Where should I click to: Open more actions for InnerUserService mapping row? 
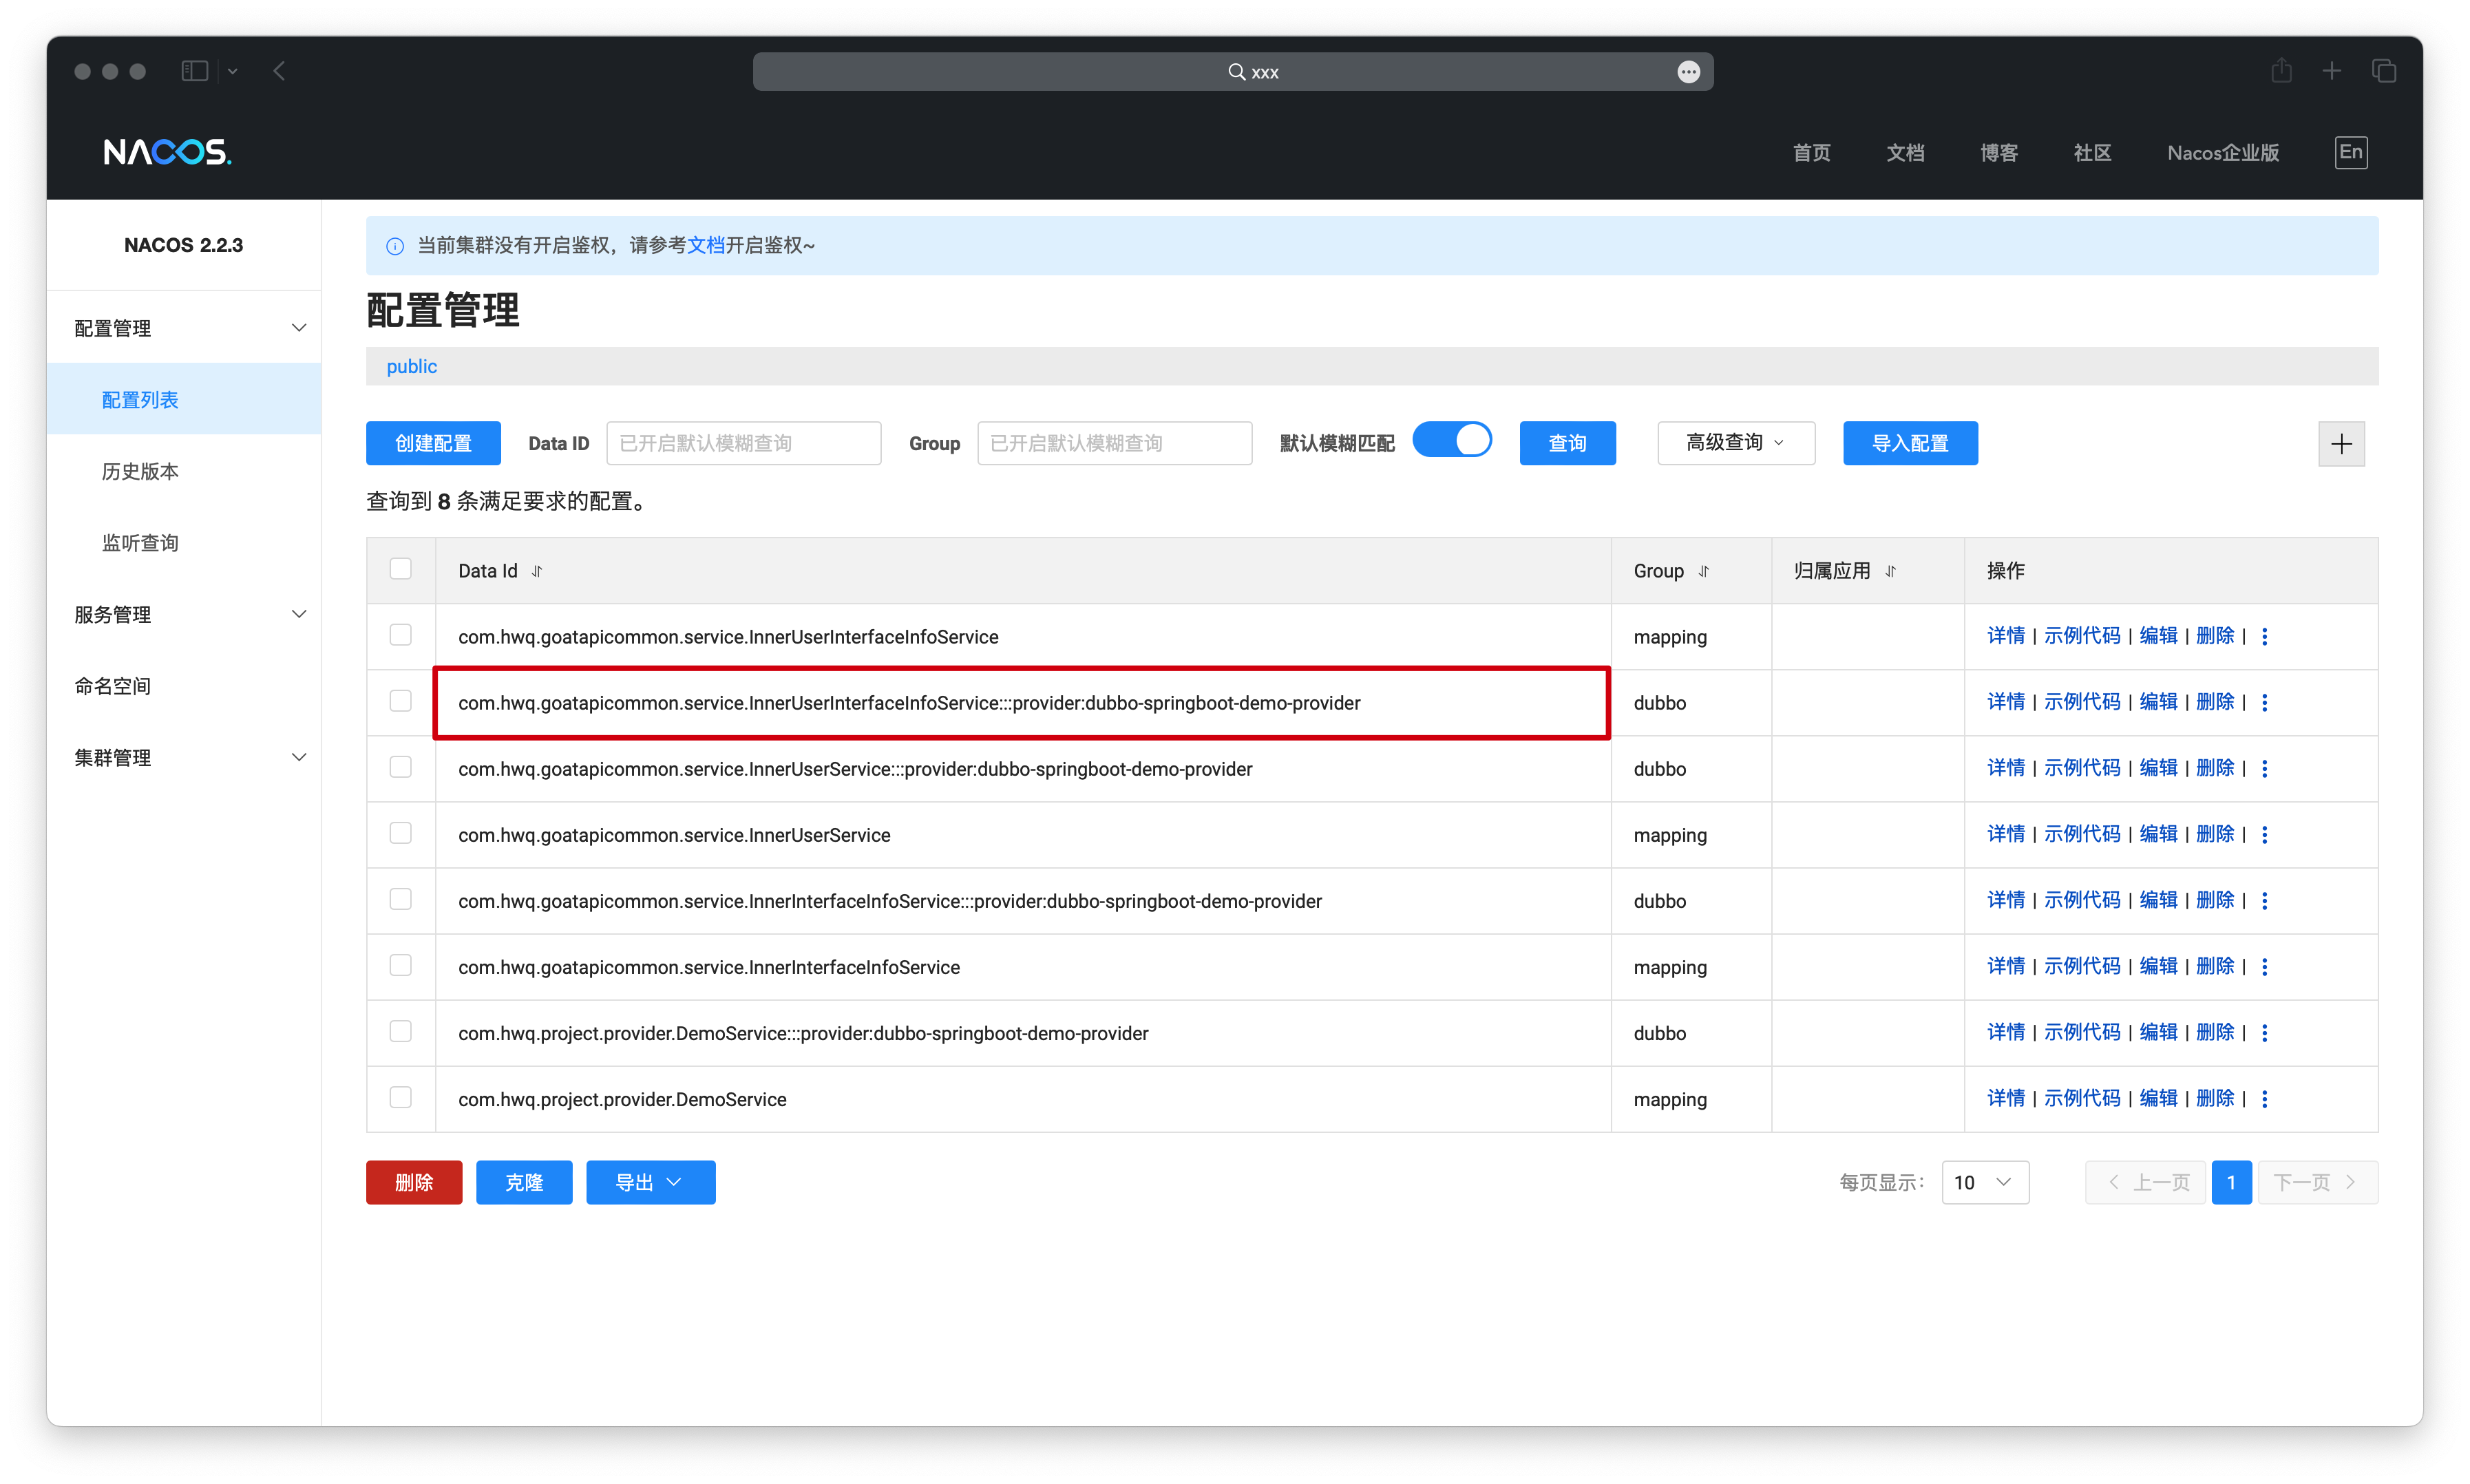point(2264,834)
